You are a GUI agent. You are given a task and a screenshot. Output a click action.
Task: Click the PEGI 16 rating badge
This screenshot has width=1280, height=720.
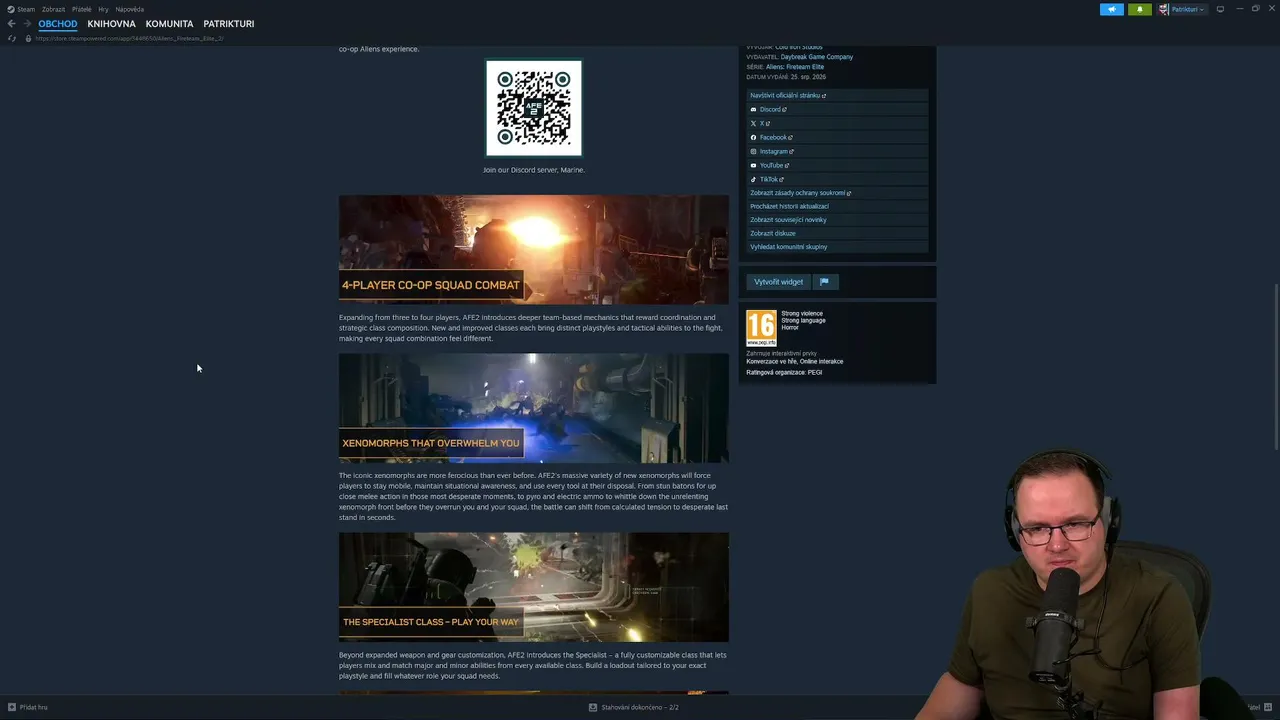[761, 328]
